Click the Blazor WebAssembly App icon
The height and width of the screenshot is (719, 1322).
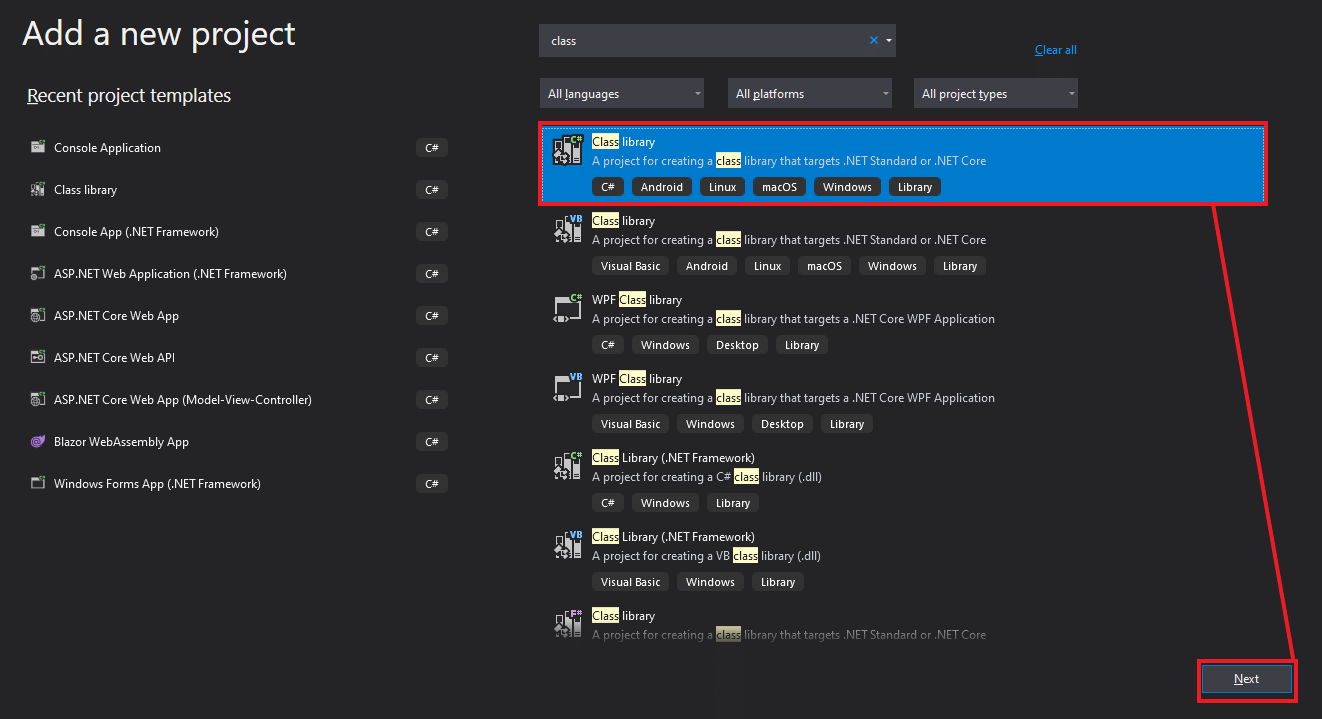click(38, 441)
